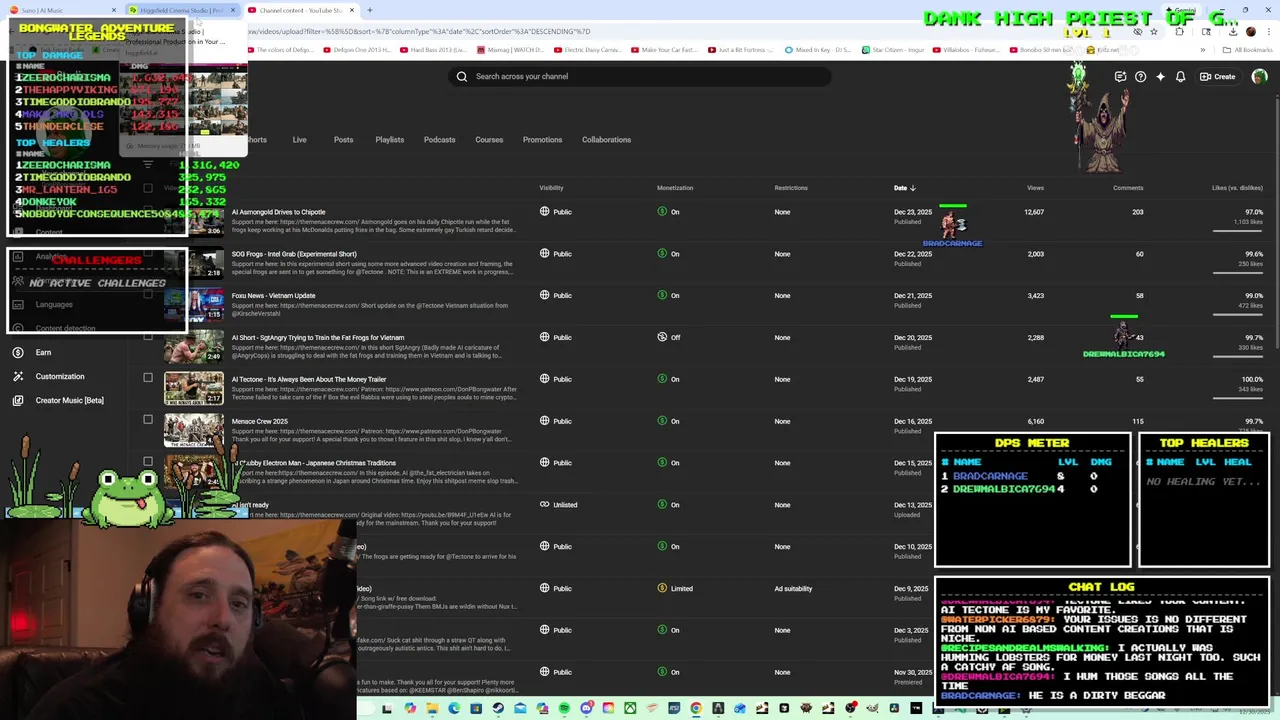Image resolution: width=1280 pixels, height=720 pixels.
Task: Switch to Suno AI Music browser tab
Action: pos(60,10)
